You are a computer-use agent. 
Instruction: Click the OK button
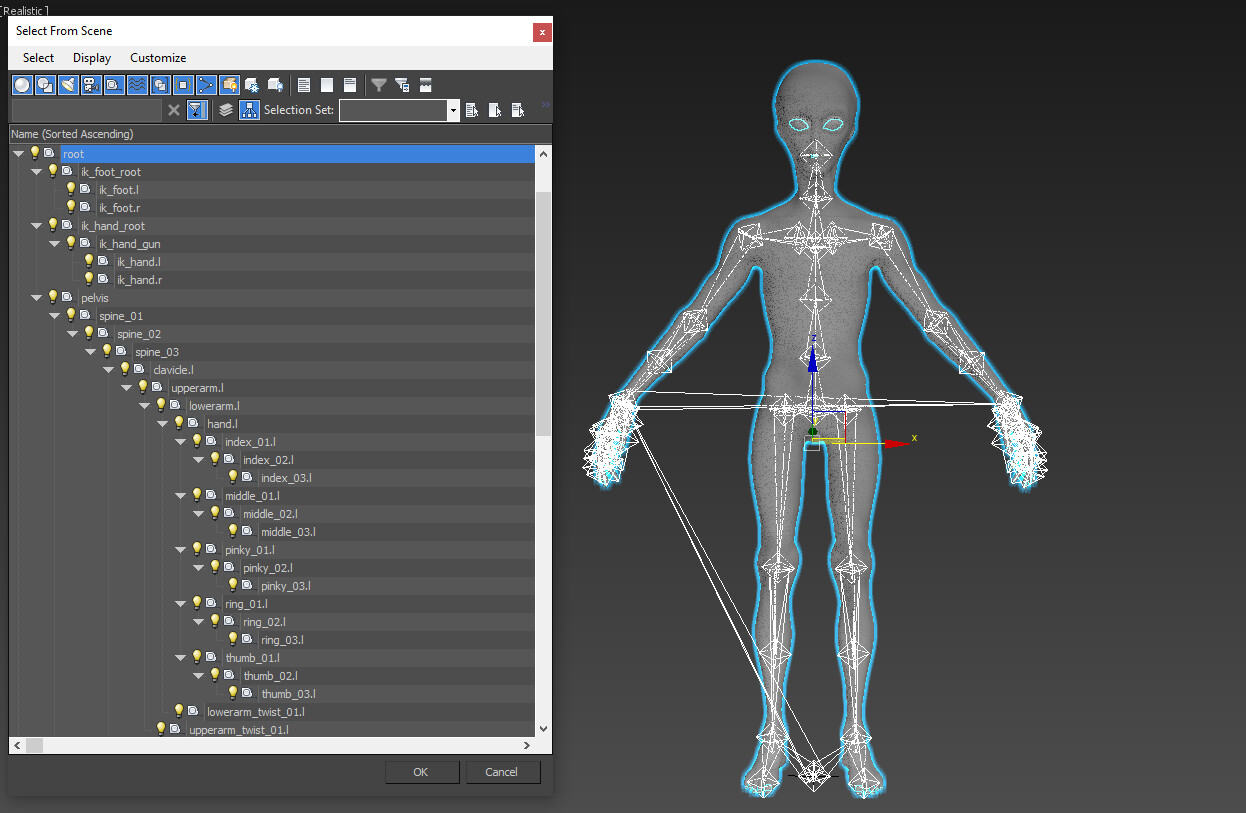[420, 772]
